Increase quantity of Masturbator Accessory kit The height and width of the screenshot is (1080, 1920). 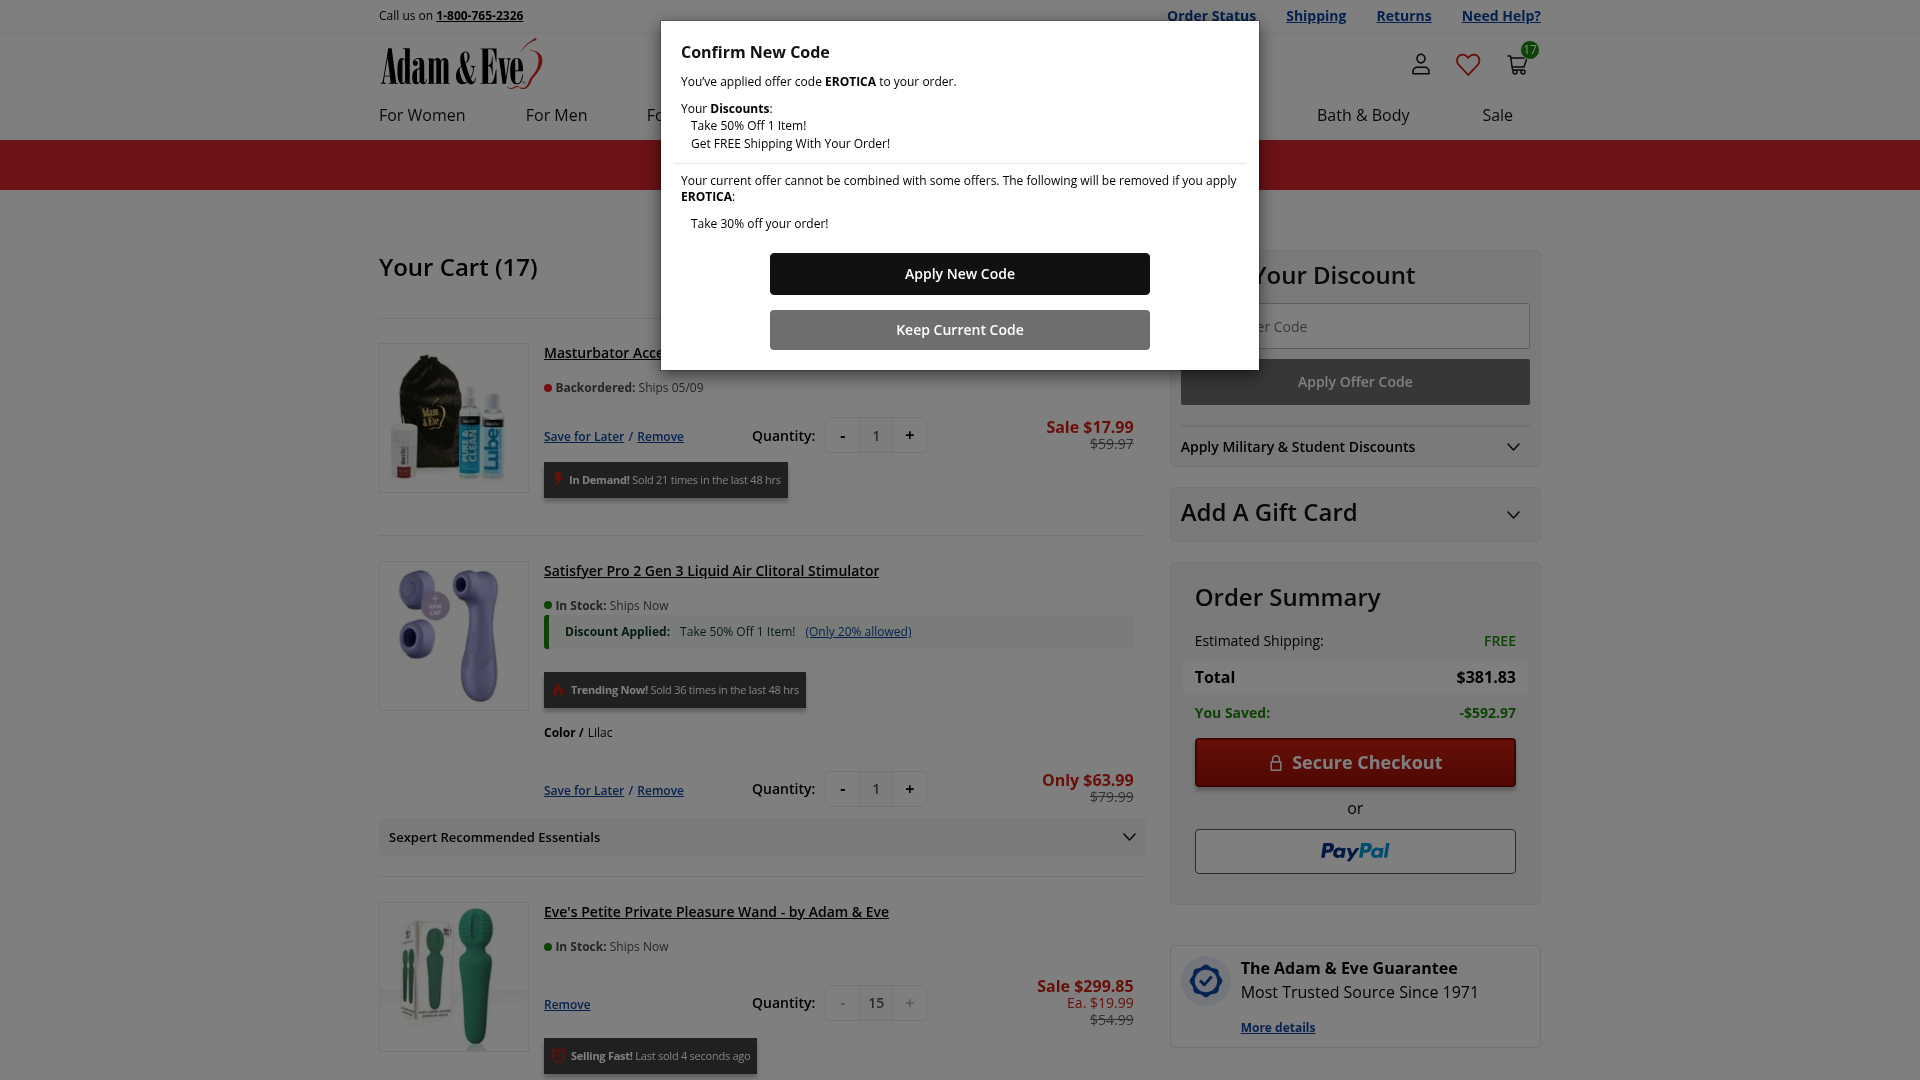point(909,435)
